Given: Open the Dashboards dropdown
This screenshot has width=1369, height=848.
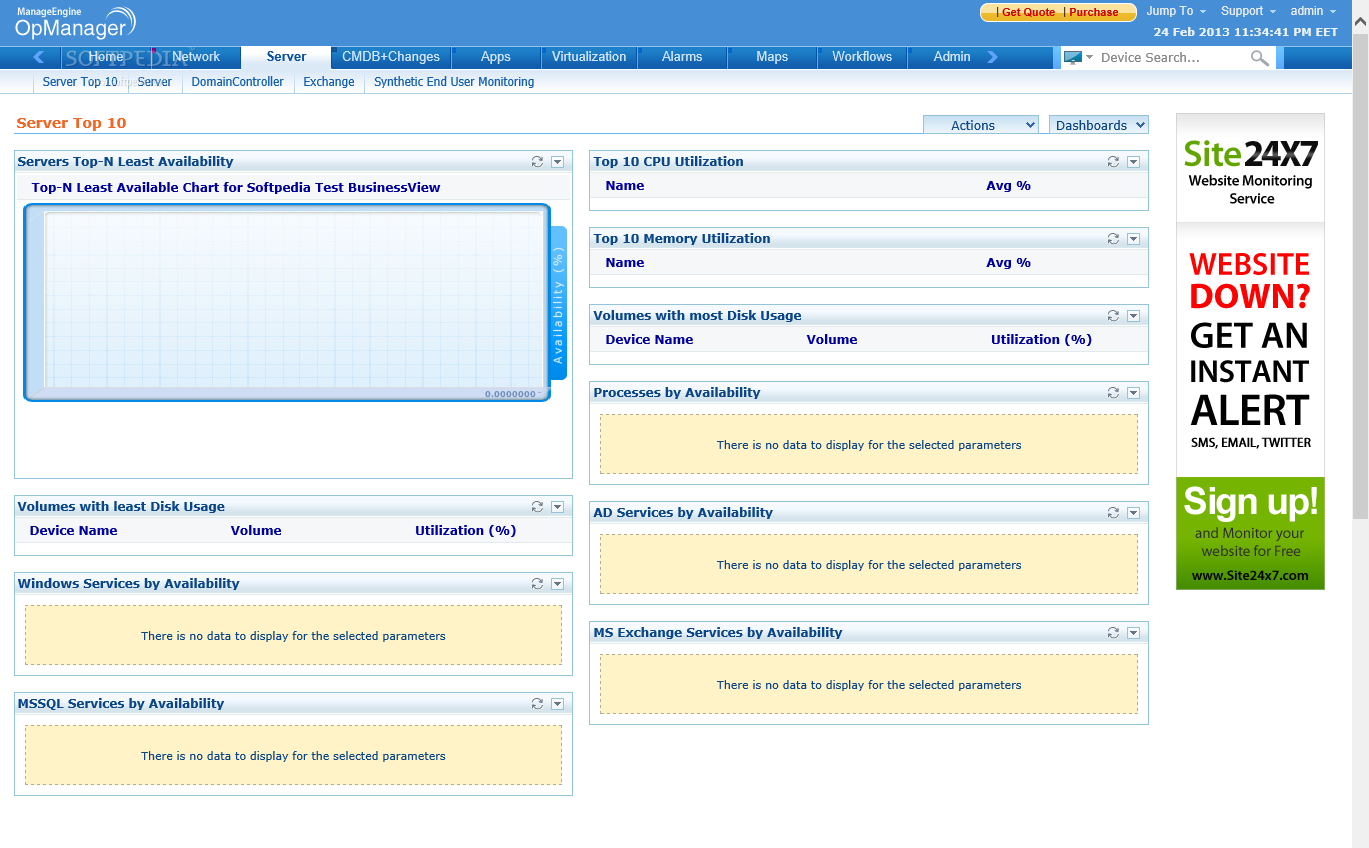Looking at the screenshot, I should 1099,125.
